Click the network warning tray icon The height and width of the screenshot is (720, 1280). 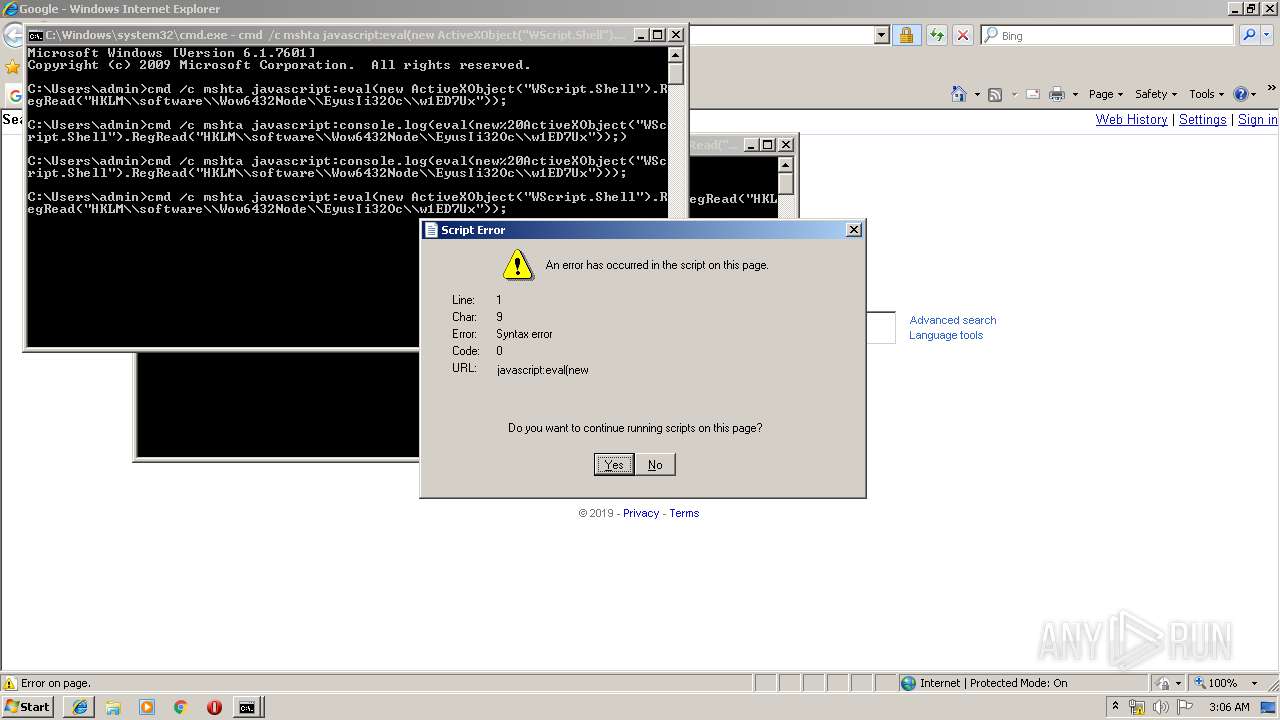(1137, 707)
